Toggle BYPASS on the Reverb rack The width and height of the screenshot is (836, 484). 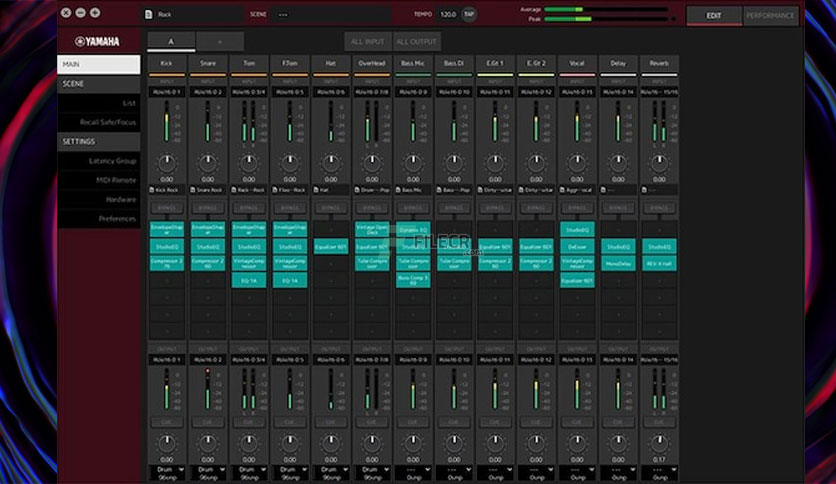click(x=660, y=207)
